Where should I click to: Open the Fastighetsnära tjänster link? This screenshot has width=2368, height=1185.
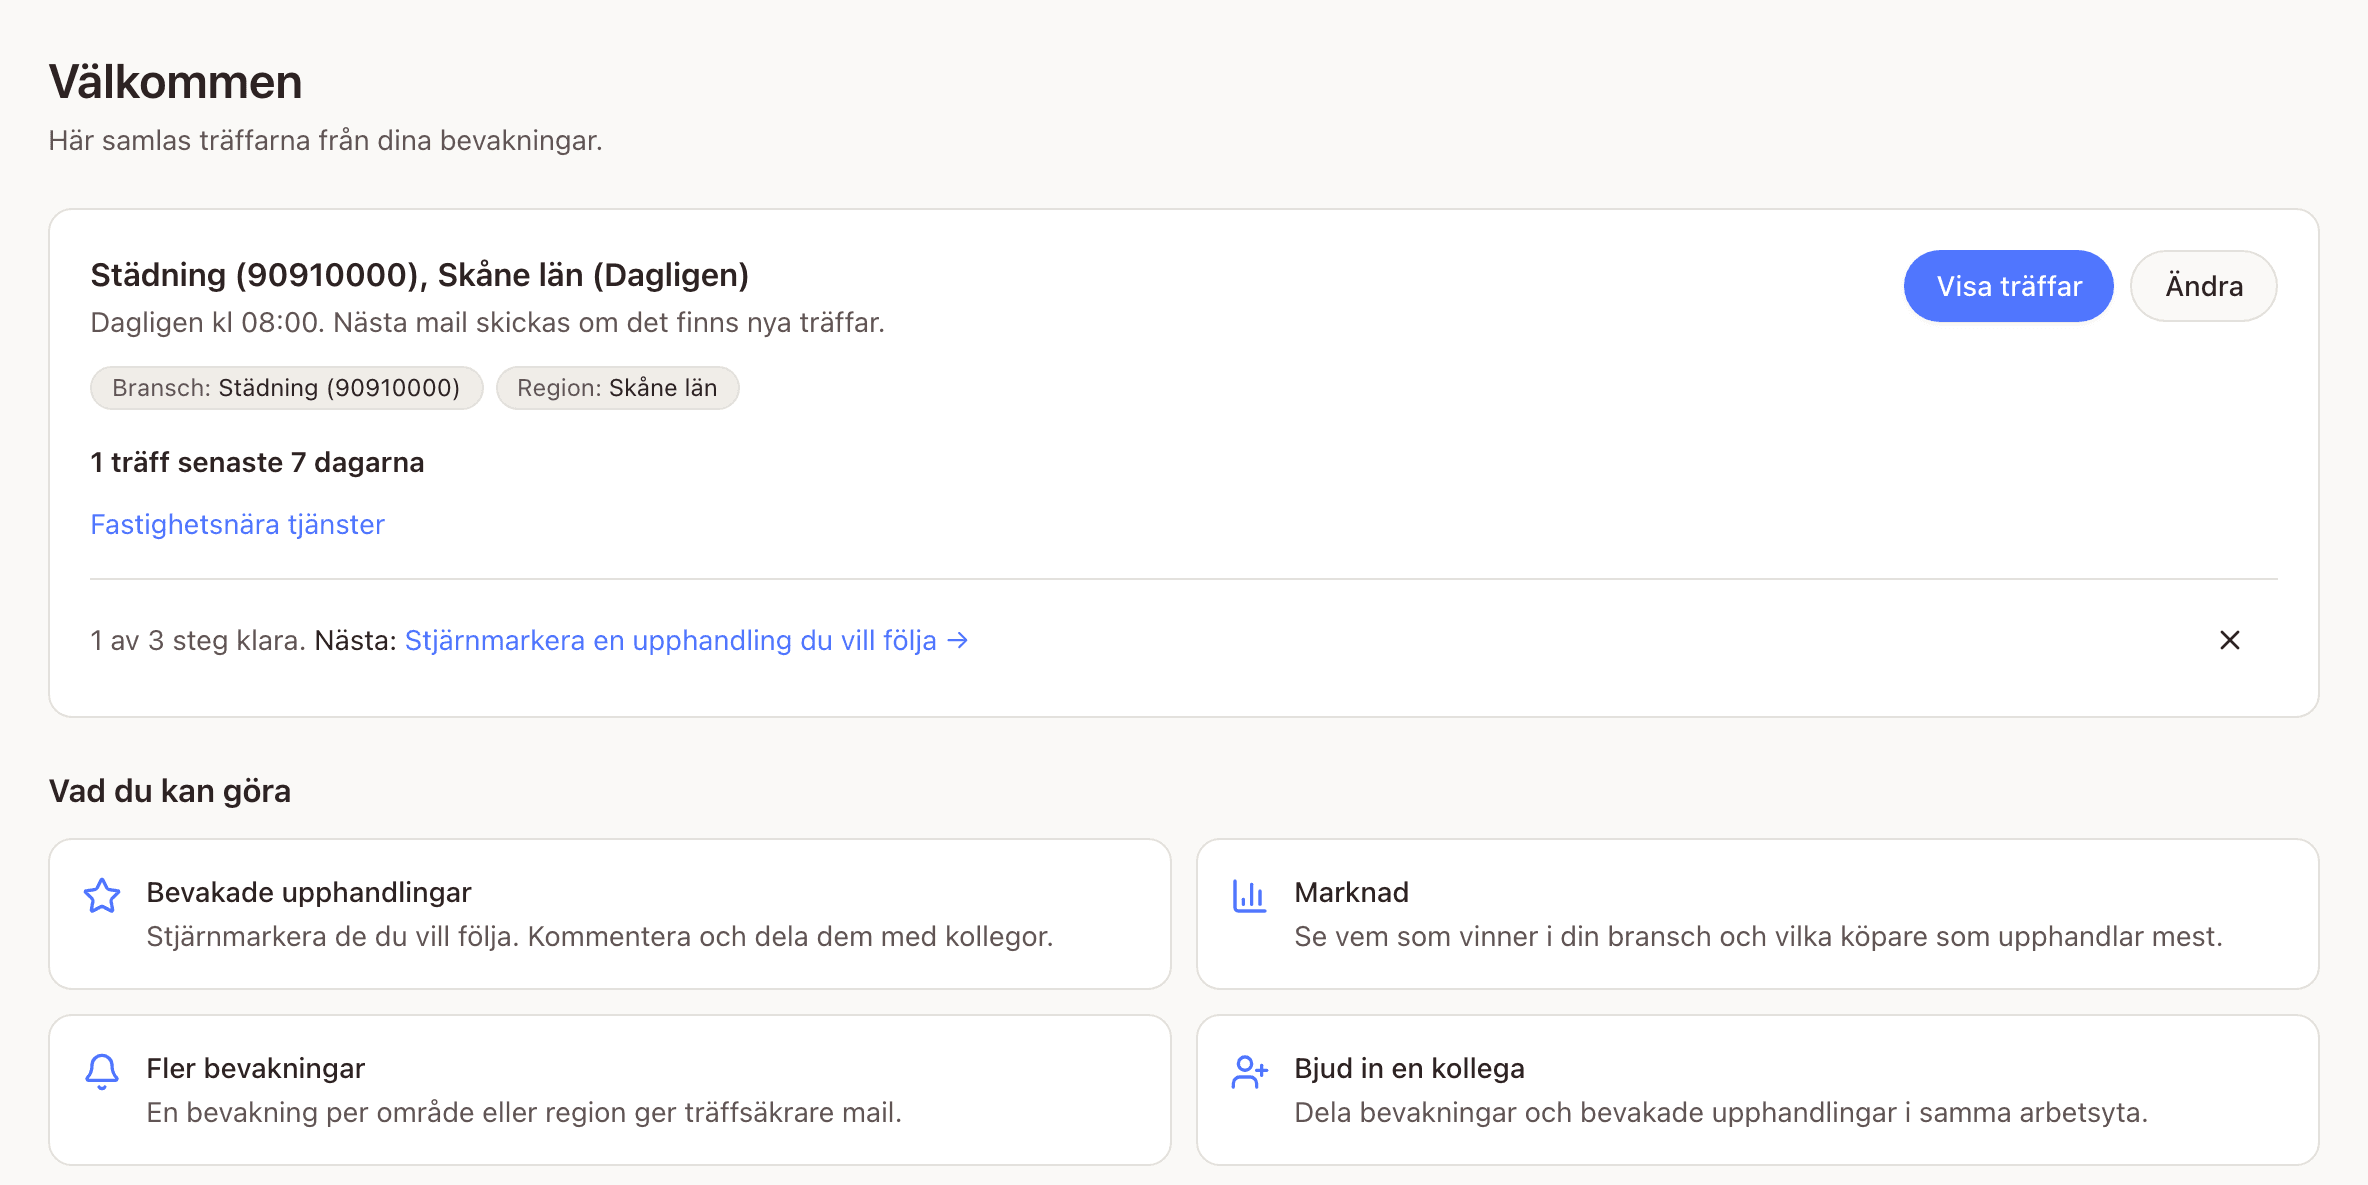[x=238, y=524]
